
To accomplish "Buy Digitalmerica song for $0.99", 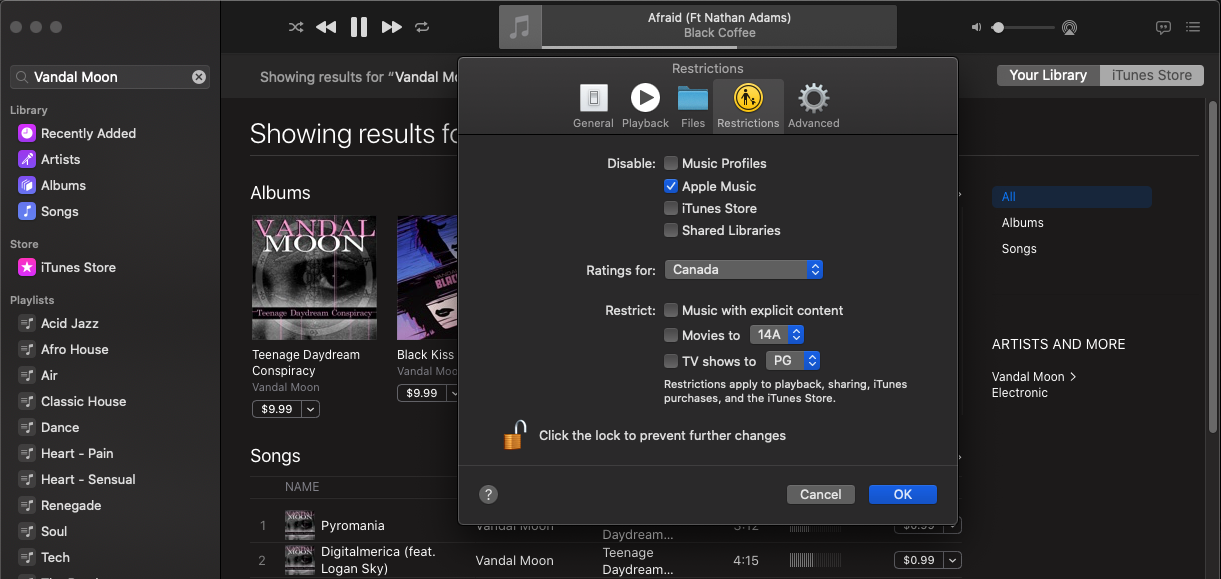I will tap(919, 560).
